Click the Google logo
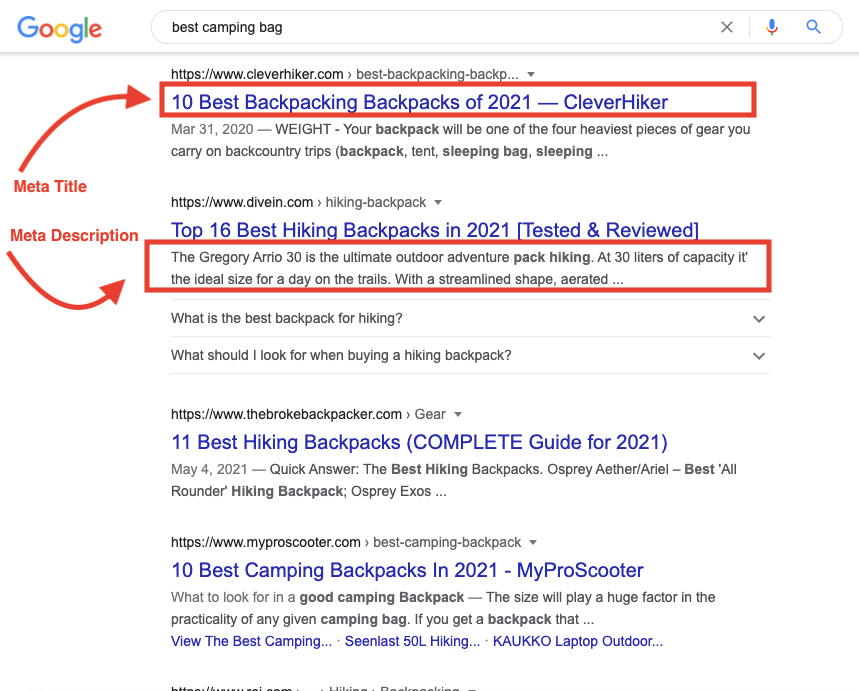Viewport: 859px width, 691px height. [59, 30]
